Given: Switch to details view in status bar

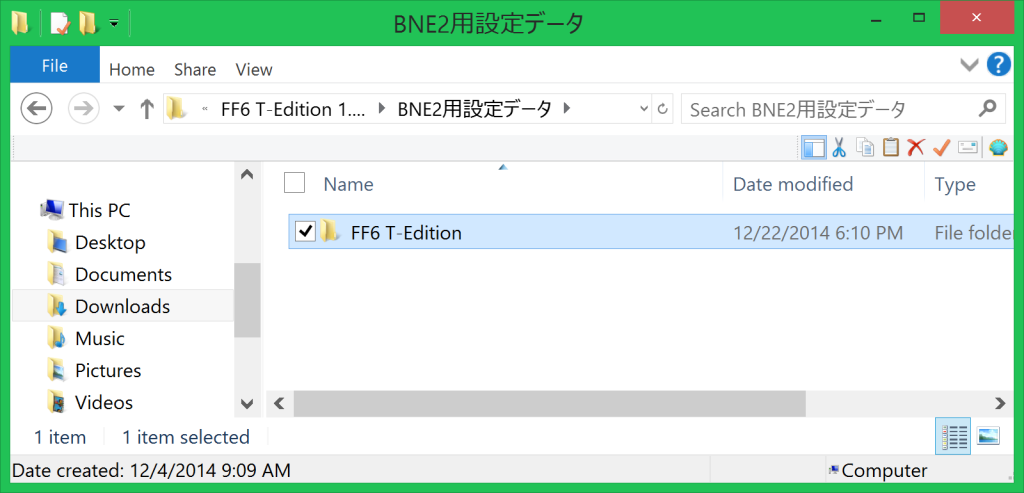Looking at the screenshot, I should [953, 436].
